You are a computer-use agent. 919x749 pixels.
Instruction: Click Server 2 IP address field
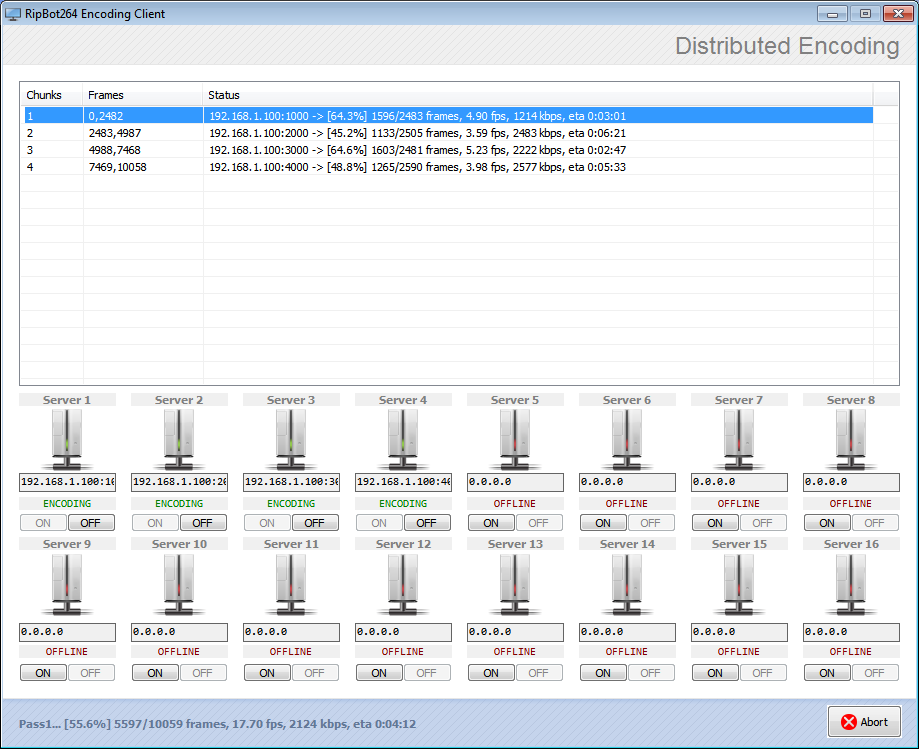[x=179, y=482]
